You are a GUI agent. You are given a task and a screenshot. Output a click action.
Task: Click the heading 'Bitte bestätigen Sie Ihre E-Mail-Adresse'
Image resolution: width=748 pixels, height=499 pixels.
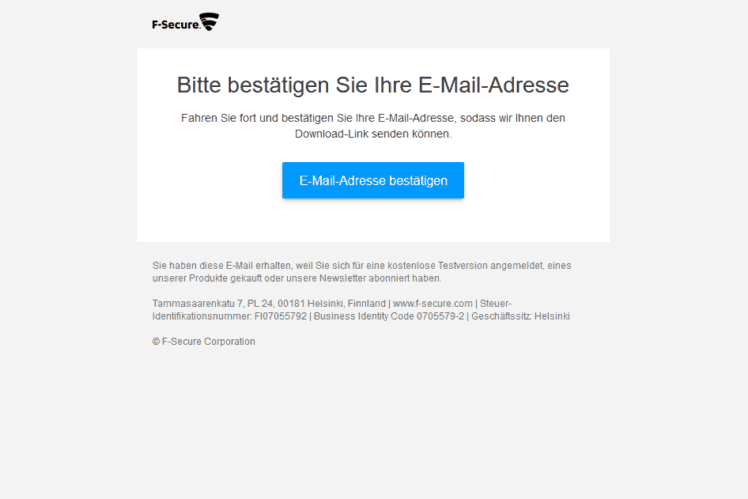373,85
